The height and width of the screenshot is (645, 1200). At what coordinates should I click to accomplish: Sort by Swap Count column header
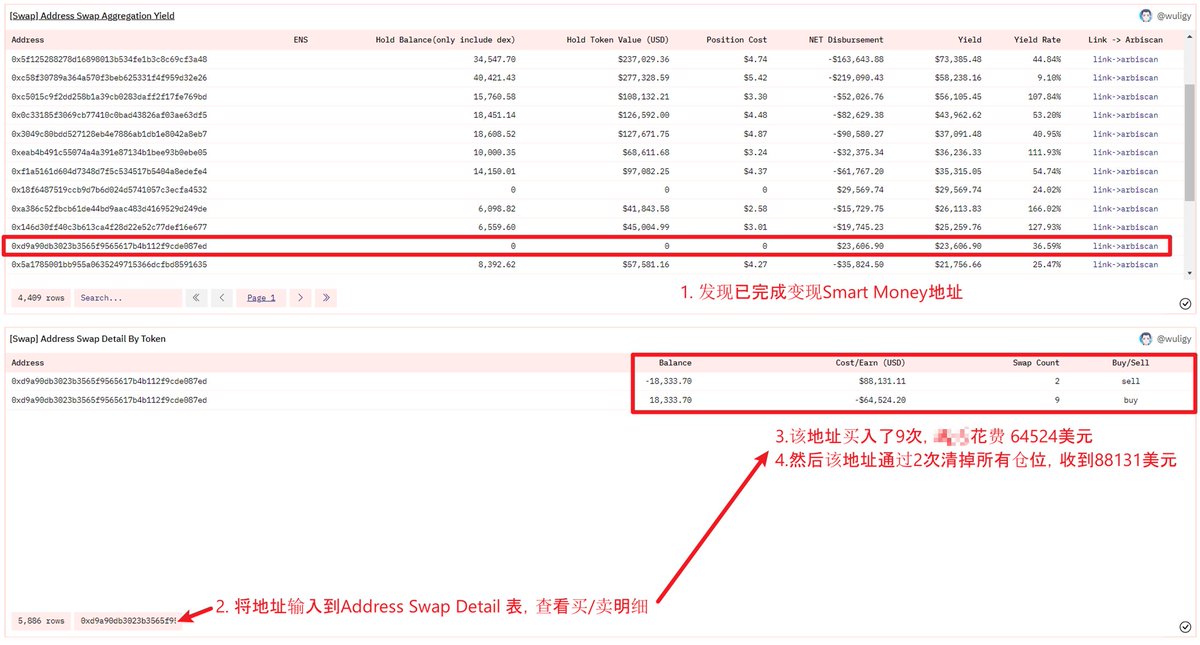coord(1035,363)
